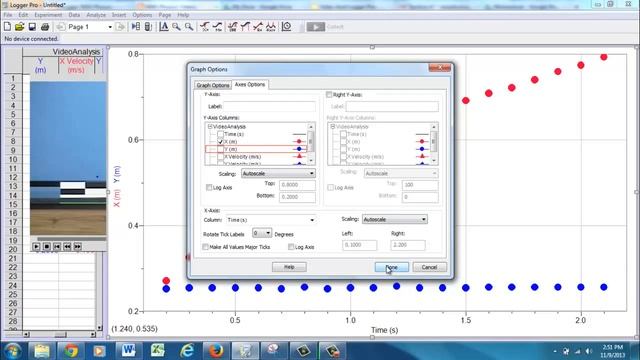The height and width of the screenshot is (360, 640).
Task: Open the Y-axis Scaling dropdown
Action: [x=278, y=173]
